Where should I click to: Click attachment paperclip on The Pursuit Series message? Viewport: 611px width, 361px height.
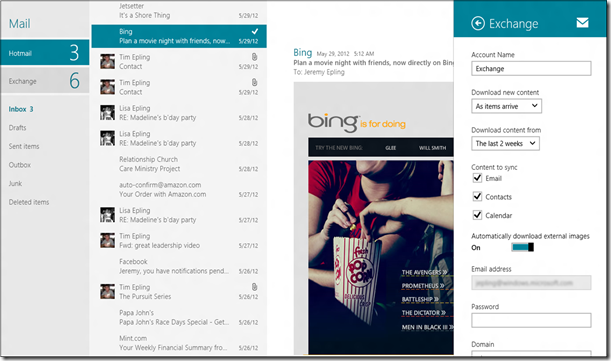click(x=254, y=287)
